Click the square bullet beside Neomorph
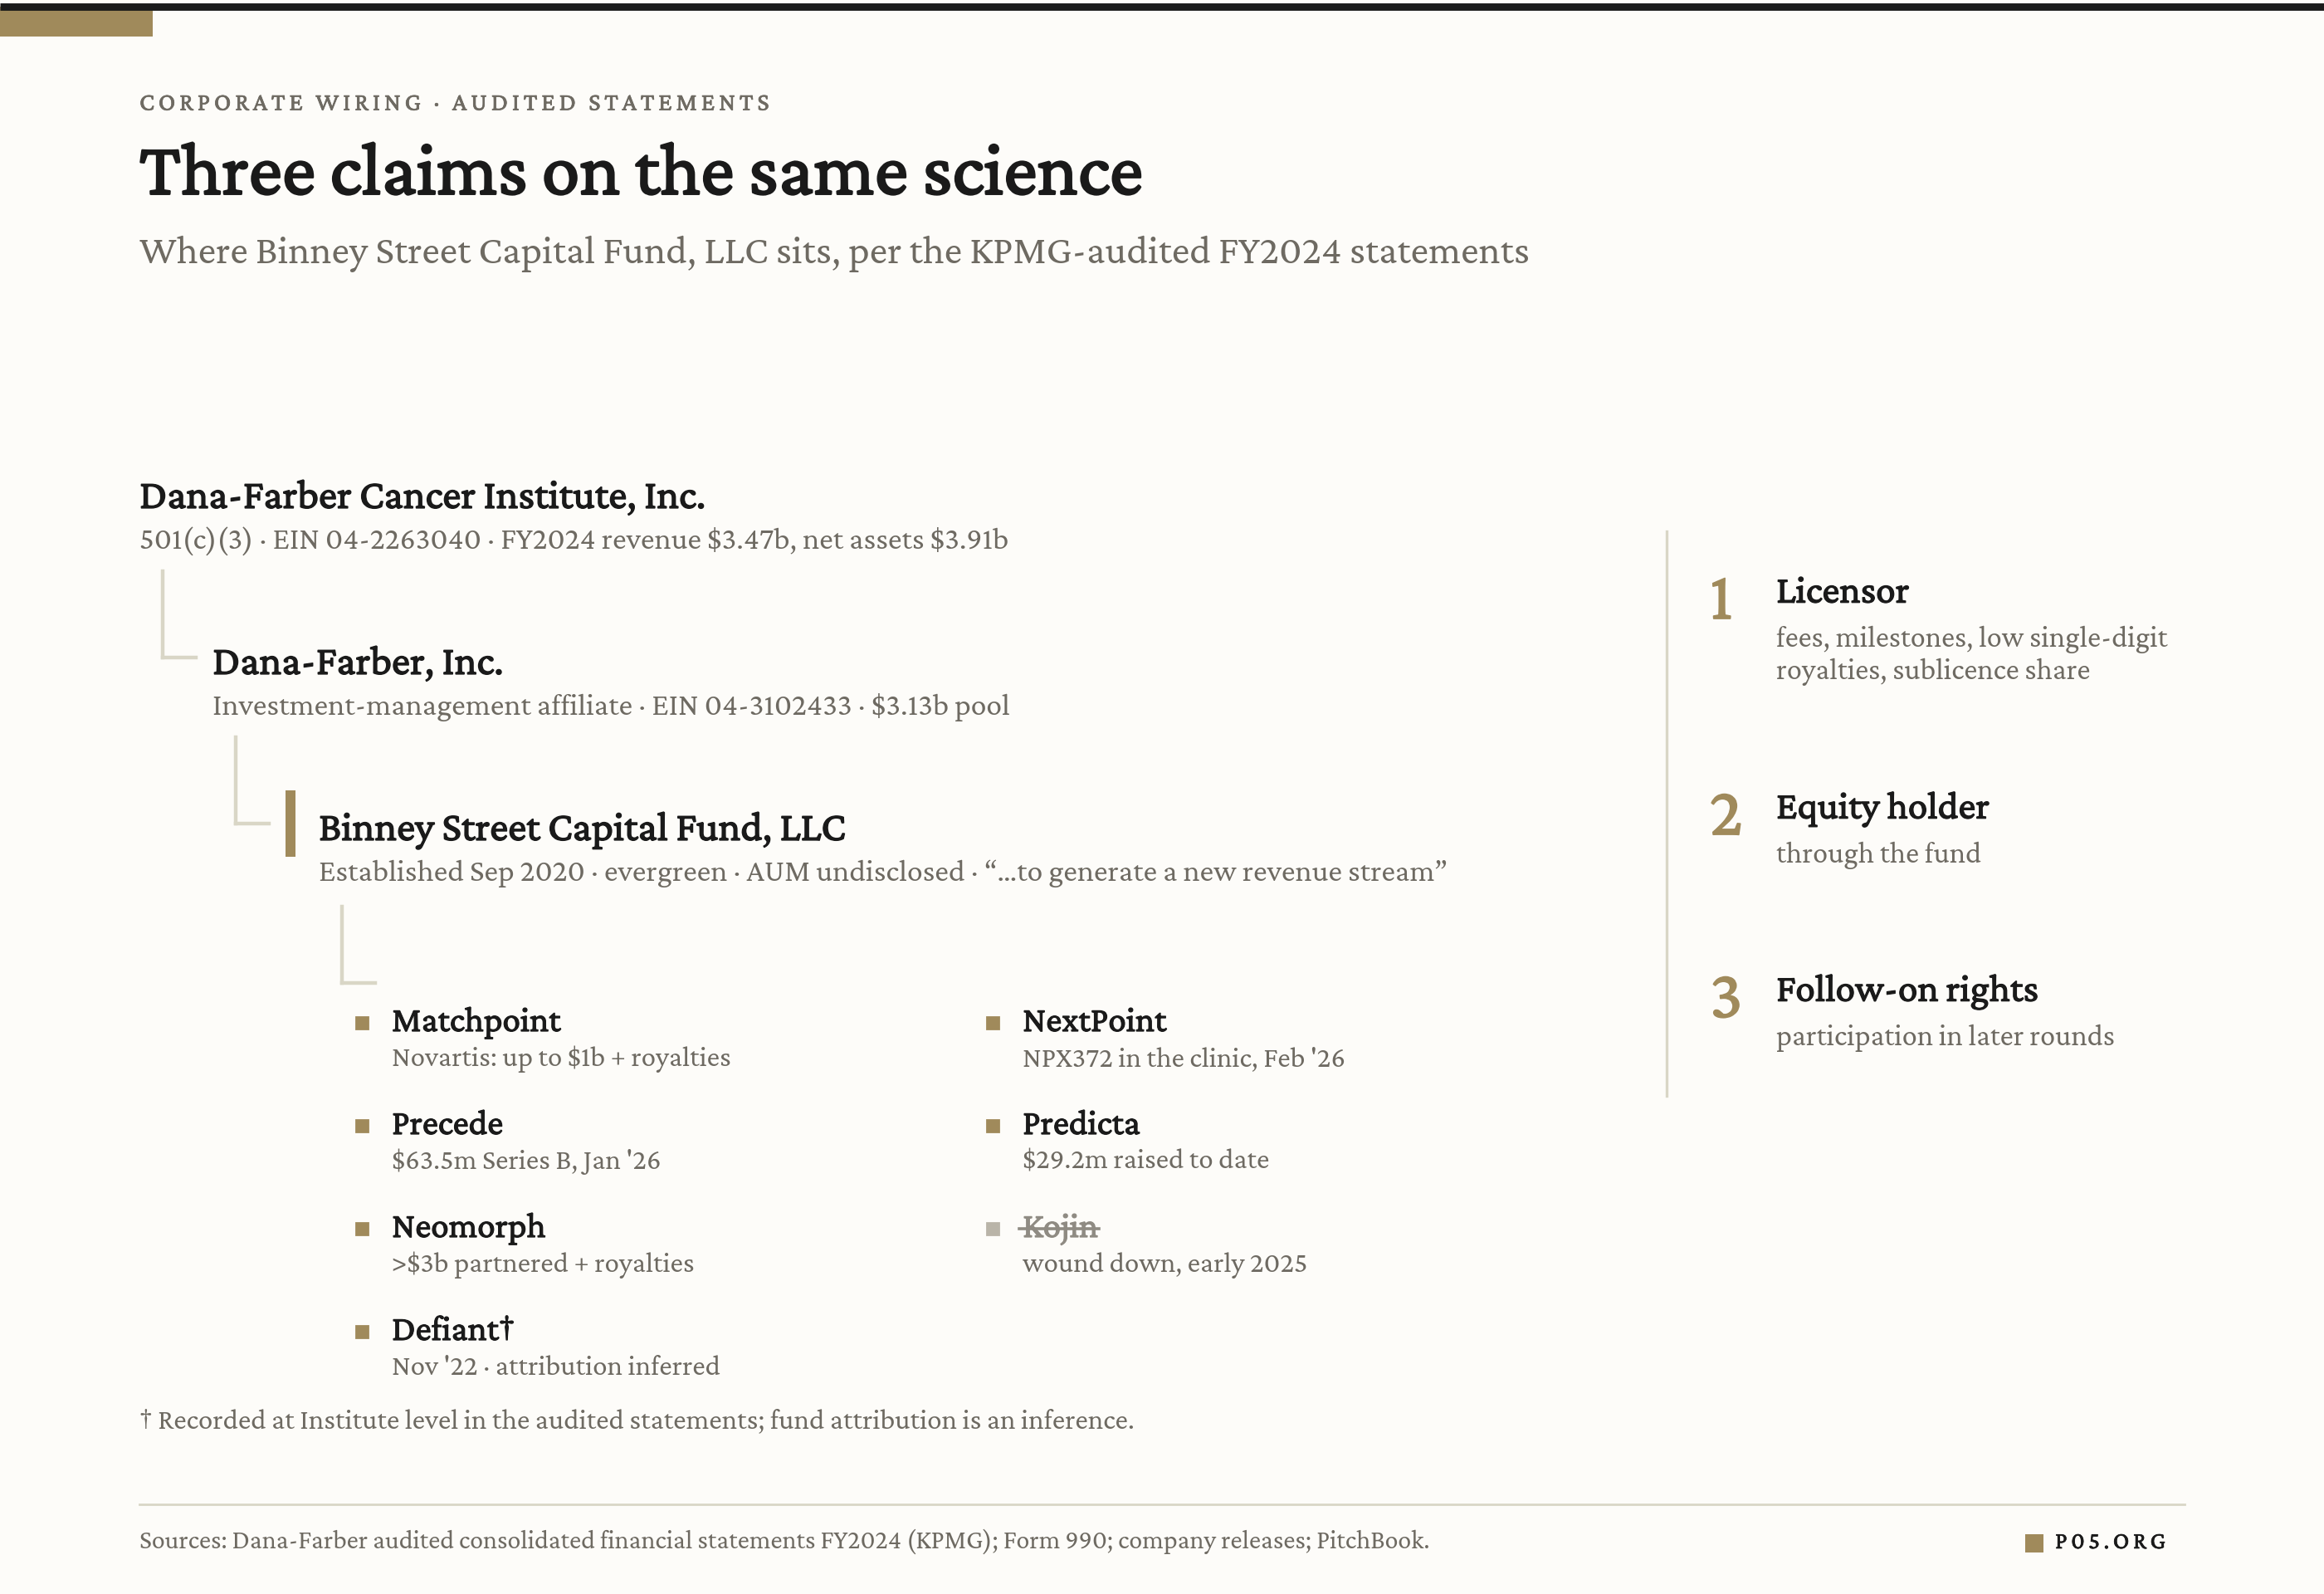 pyautogui.click(x=362, y=1229)
